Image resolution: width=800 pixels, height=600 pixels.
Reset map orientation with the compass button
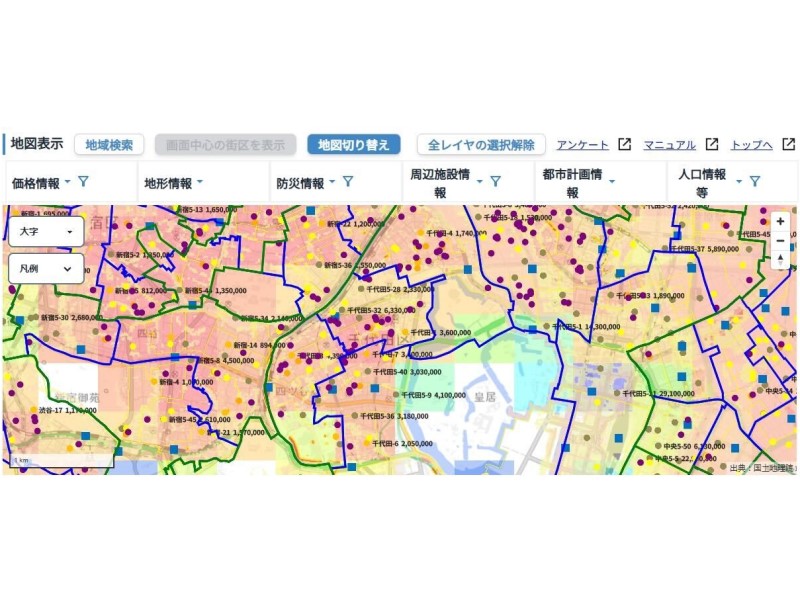click(x=780, y=260)
